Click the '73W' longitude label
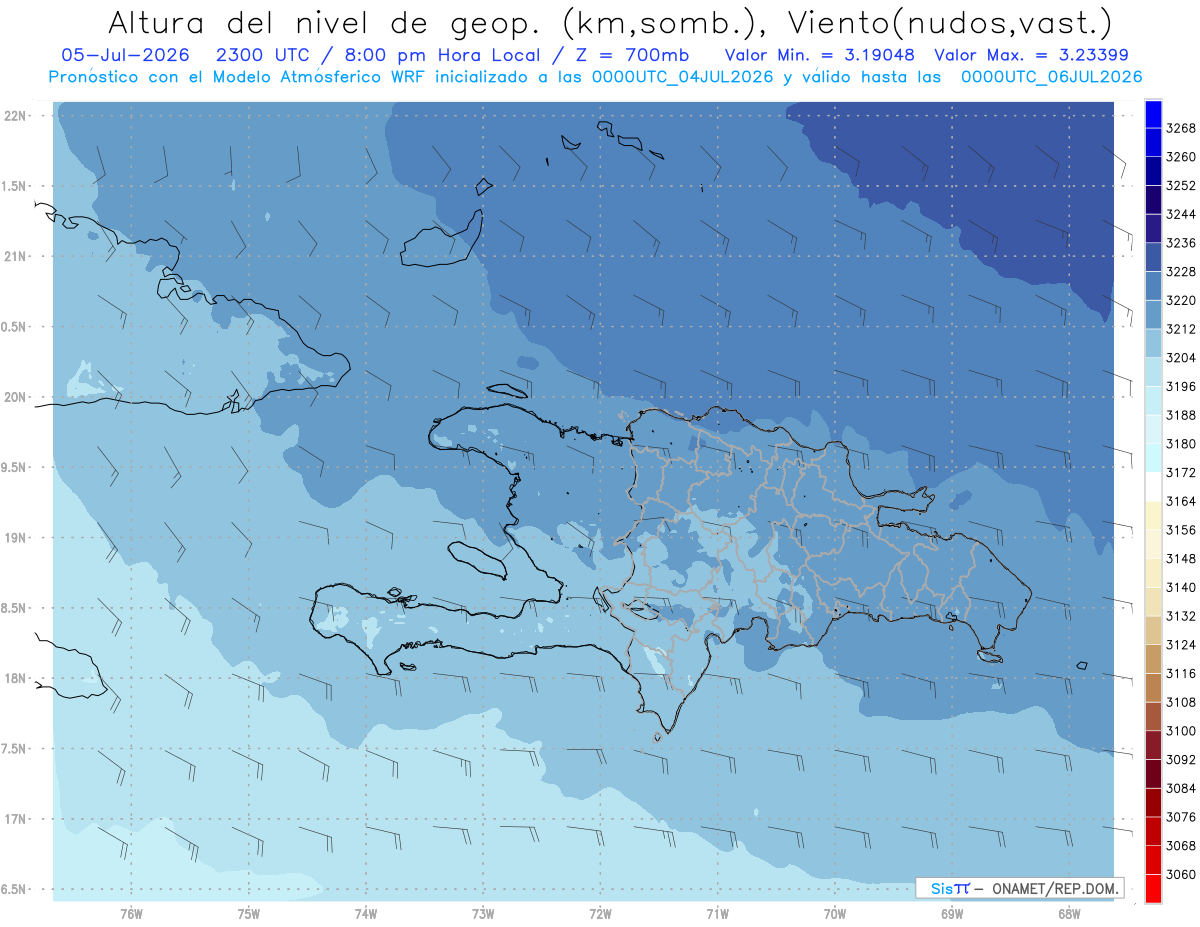 [x=483, y=913]
